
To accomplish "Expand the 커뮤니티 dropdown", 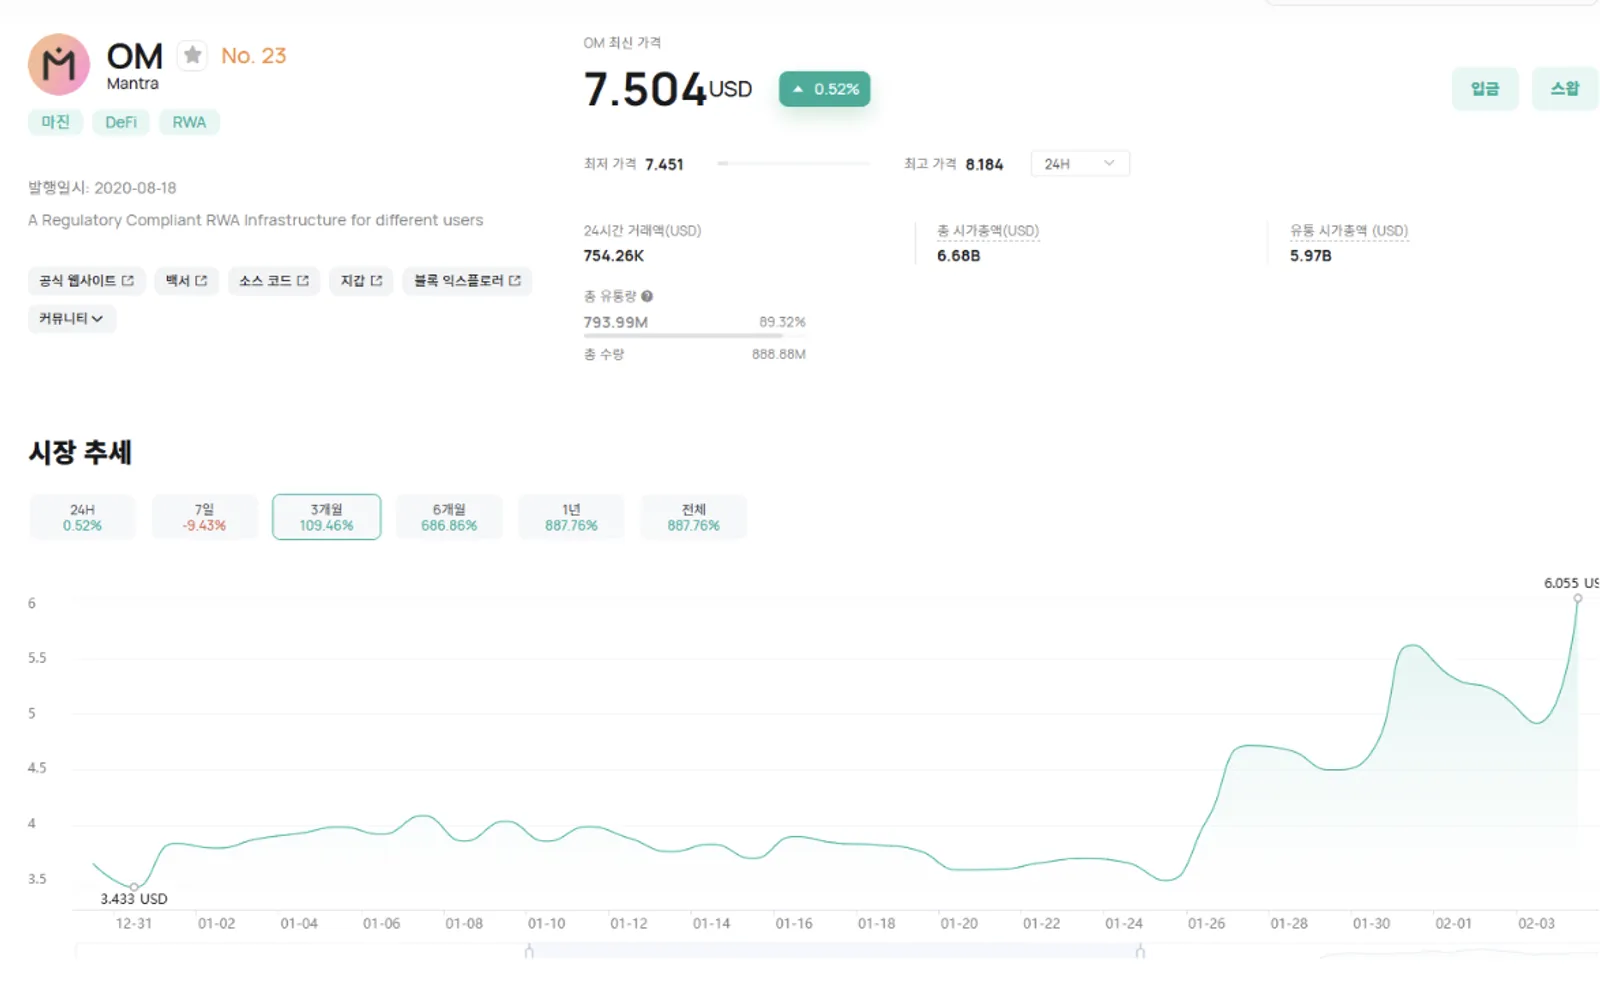I will coord(72,319).
